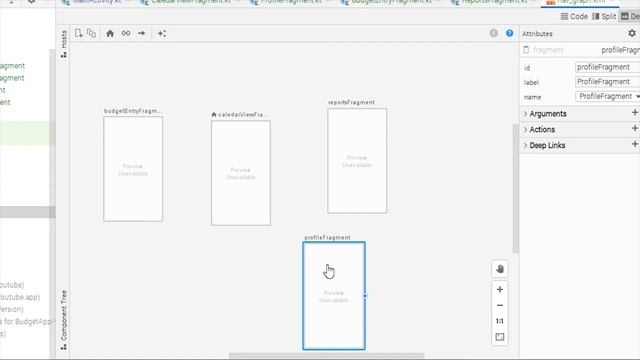Image resolution: width=640 pixels, height=360 pixels.
Task: Click the Zoom to Fit screen icon
Action: (x=500, y=337)
